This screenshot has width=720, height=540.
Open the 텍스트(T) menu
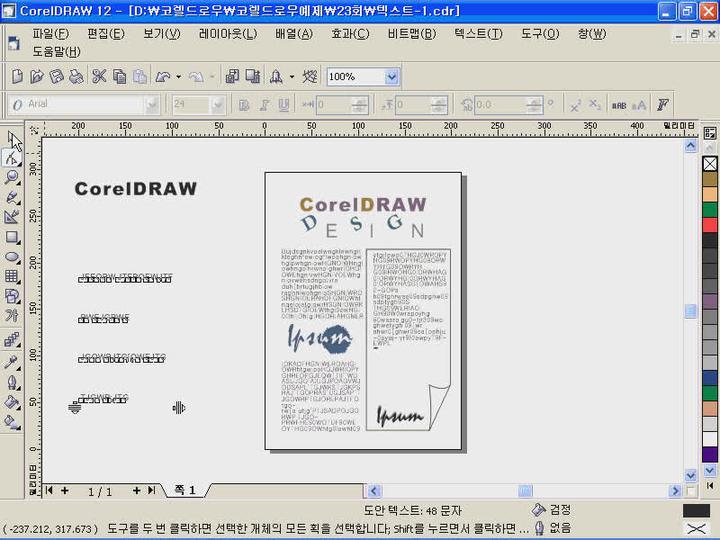[x=478, y=34]
